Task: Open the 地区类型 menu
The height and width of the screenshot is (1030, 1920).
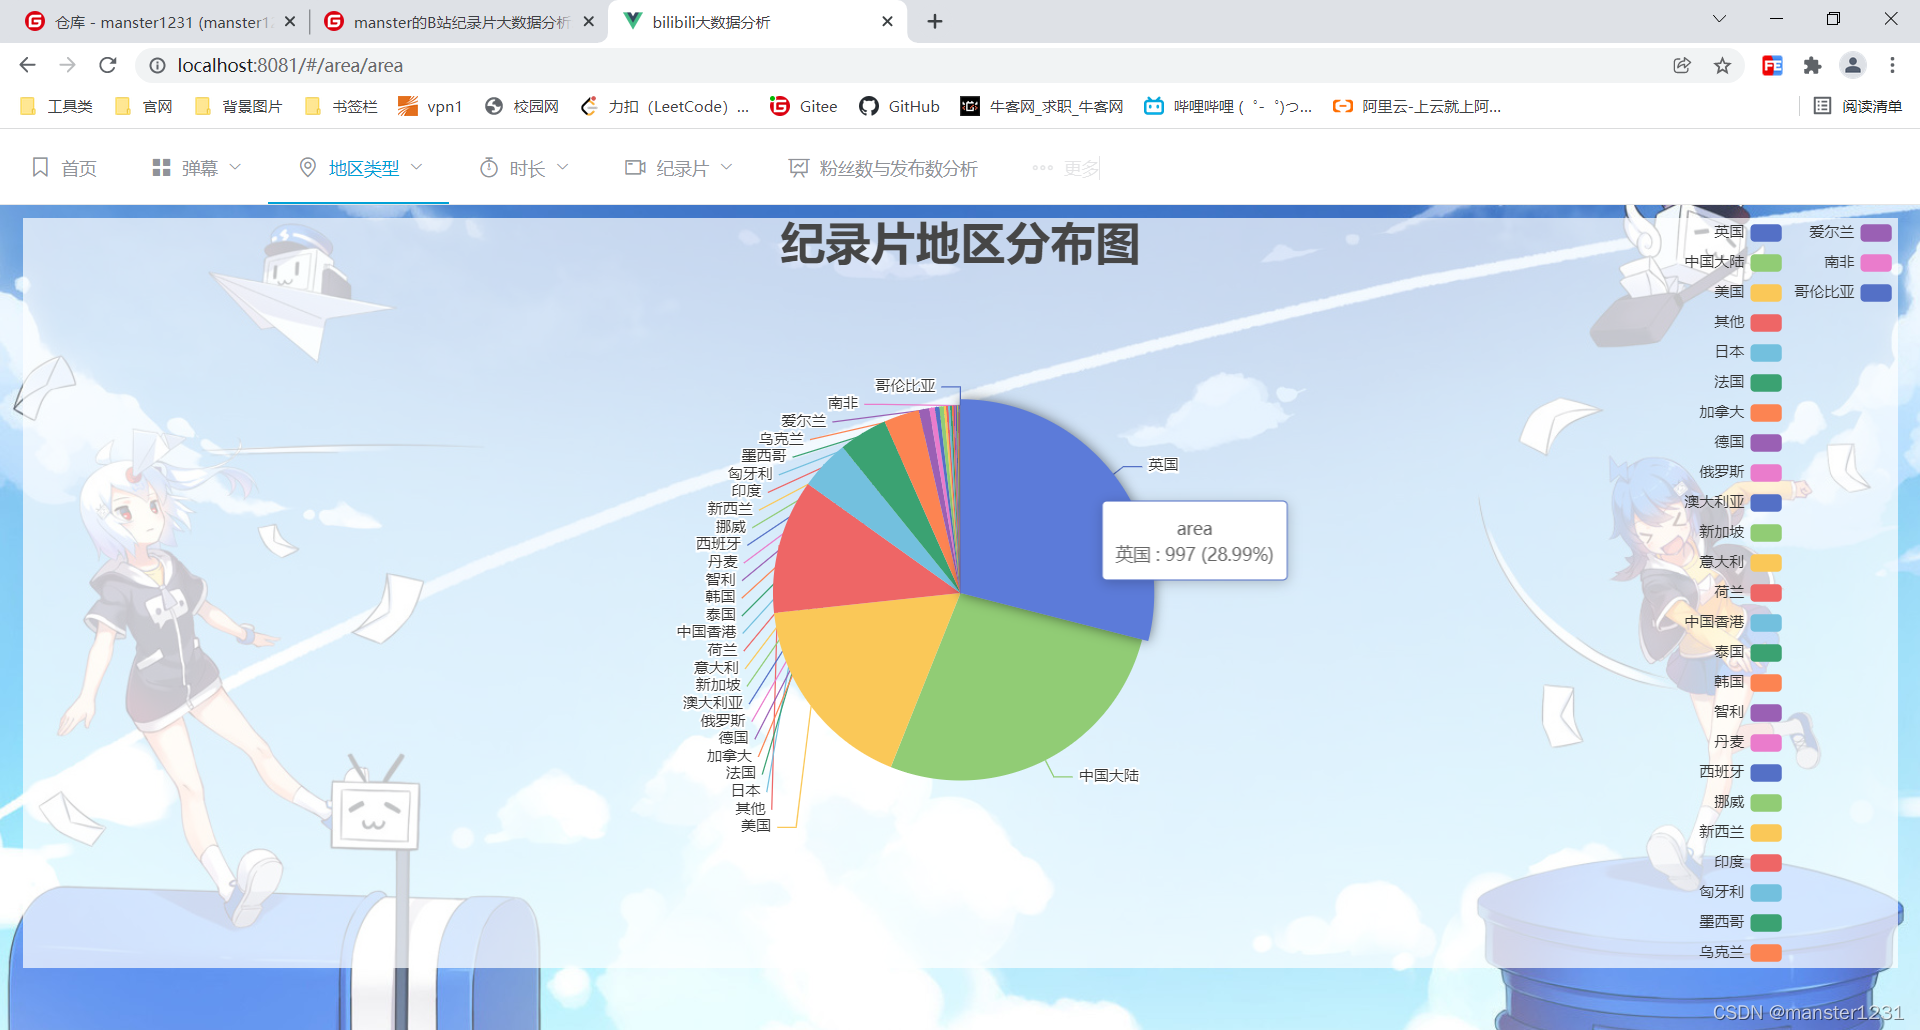Action: point(361,168)
